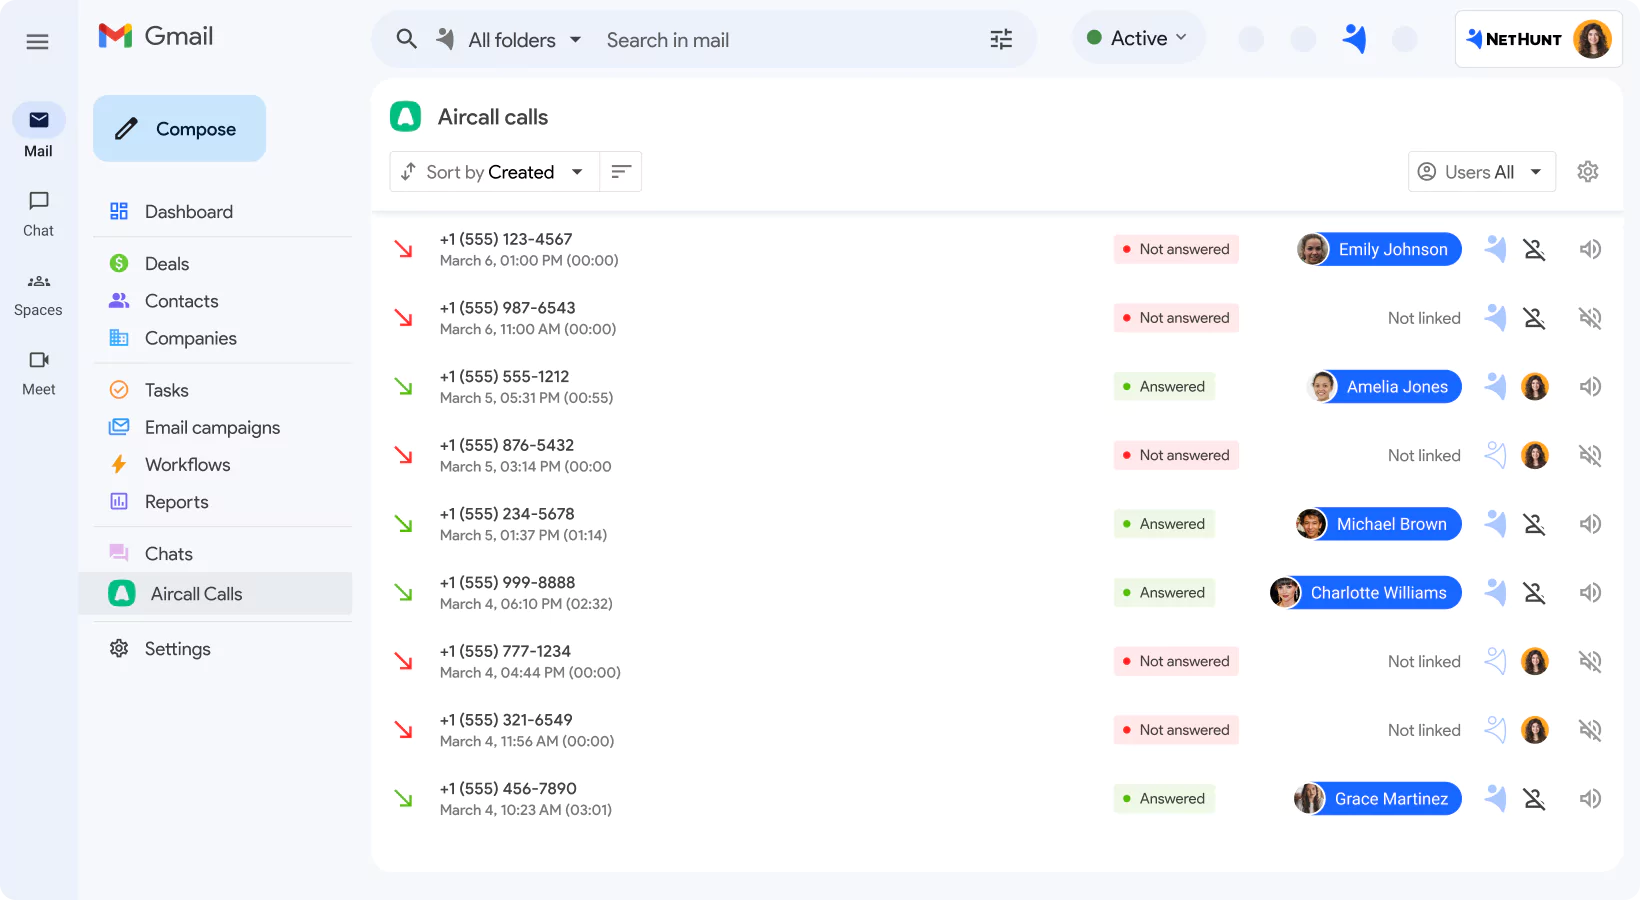Image resolution: width=1640 pixels, height=900 pixels.
Task: Click the Deals dollar icon in sidebar
Action: point(119,263)
